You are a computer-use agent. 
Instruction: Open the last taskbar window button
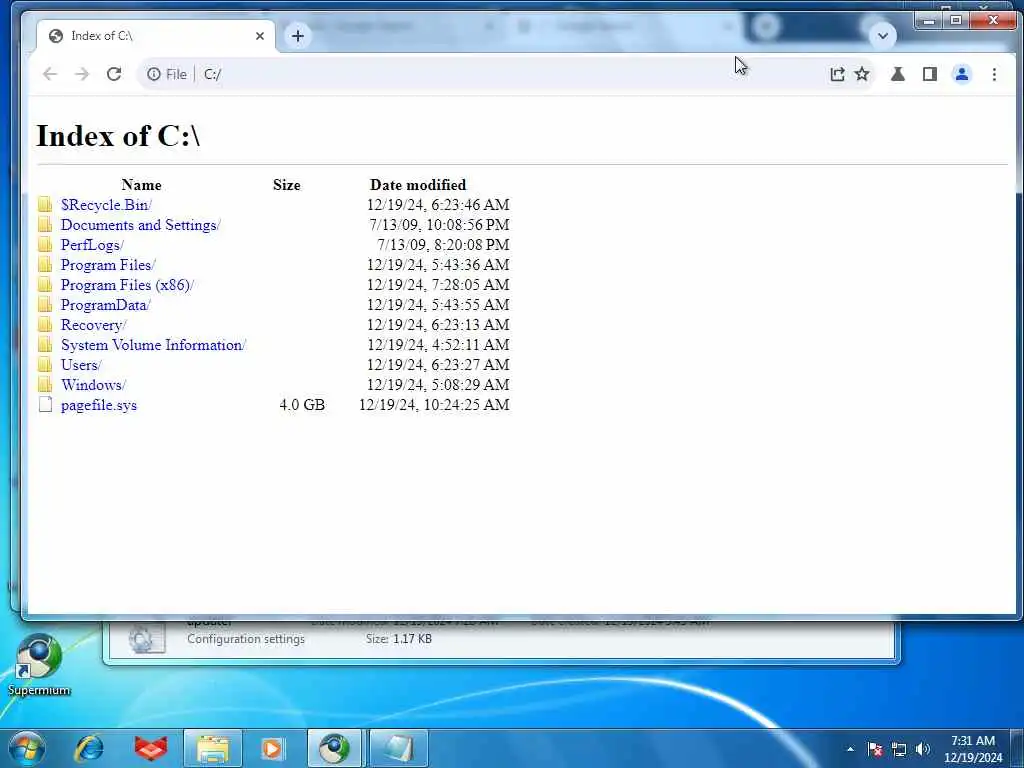[x=398, y=748]
